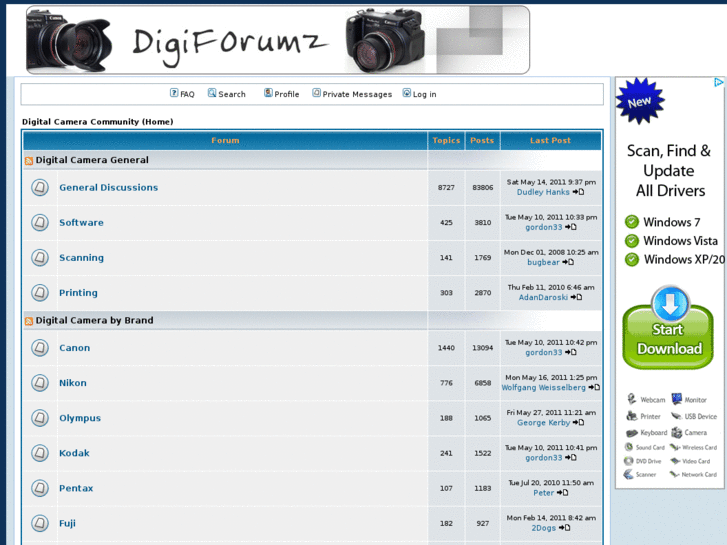The image size is (727, 545).
Task: Click the folder icon beside Printing
Action: pos(40,293)
